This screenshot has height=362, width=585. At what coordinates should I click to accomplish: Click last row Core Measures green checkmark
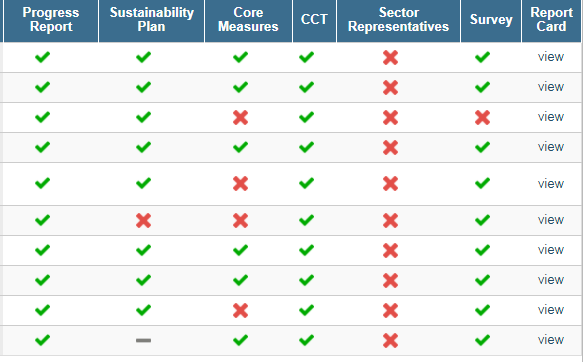240,340
